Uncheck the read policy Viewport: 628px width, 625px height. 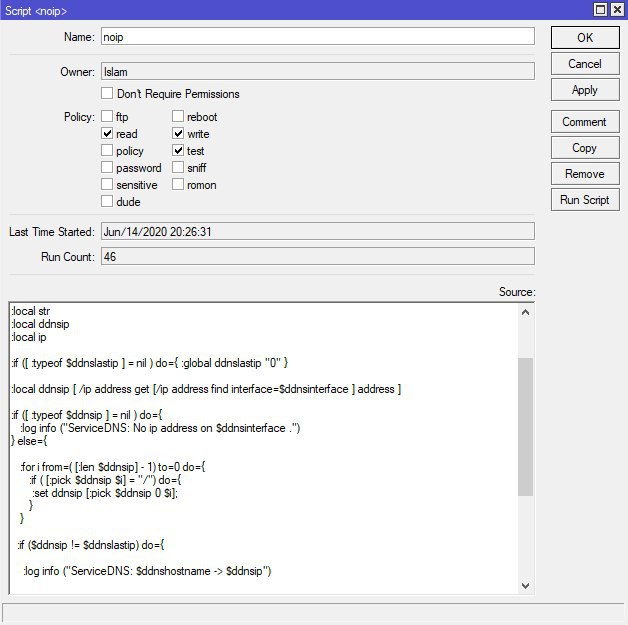pos(107,133)
